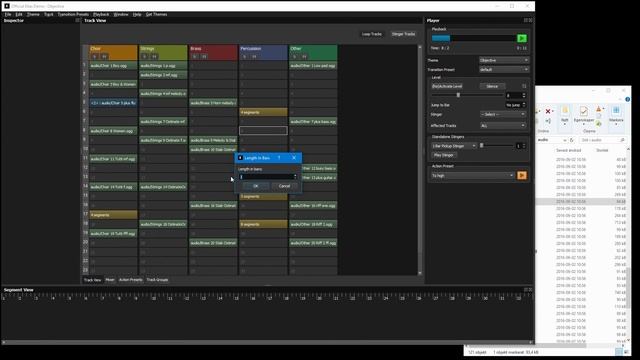Close the Length in Bars dialog
Screen dimensions: 640x360
point(294,158)
